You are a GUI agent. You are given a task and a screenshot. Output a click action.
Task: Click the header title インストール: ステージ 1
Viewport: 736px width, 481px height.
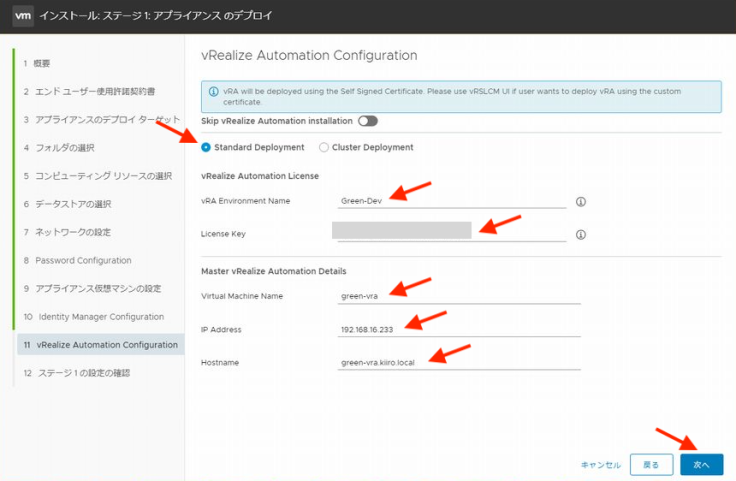156,15
